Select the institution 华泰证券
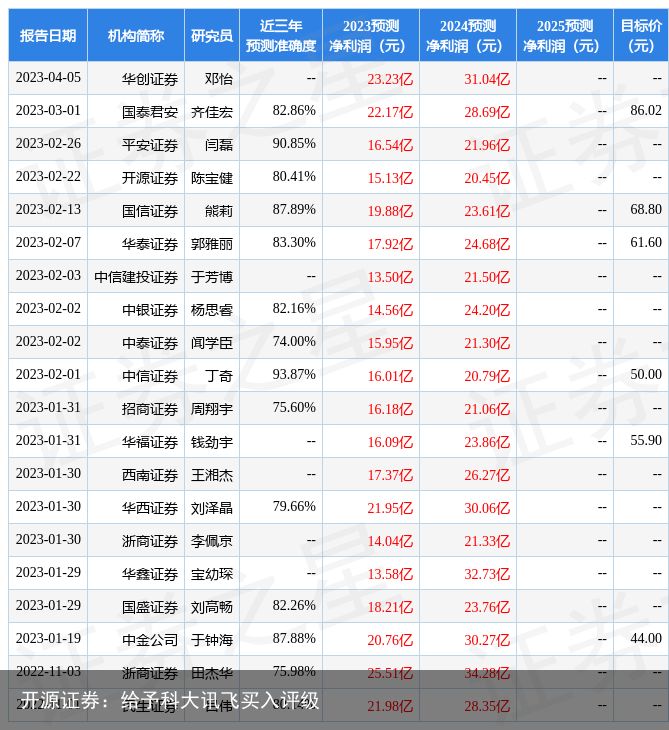669x730 pixels. coord(150,244)
